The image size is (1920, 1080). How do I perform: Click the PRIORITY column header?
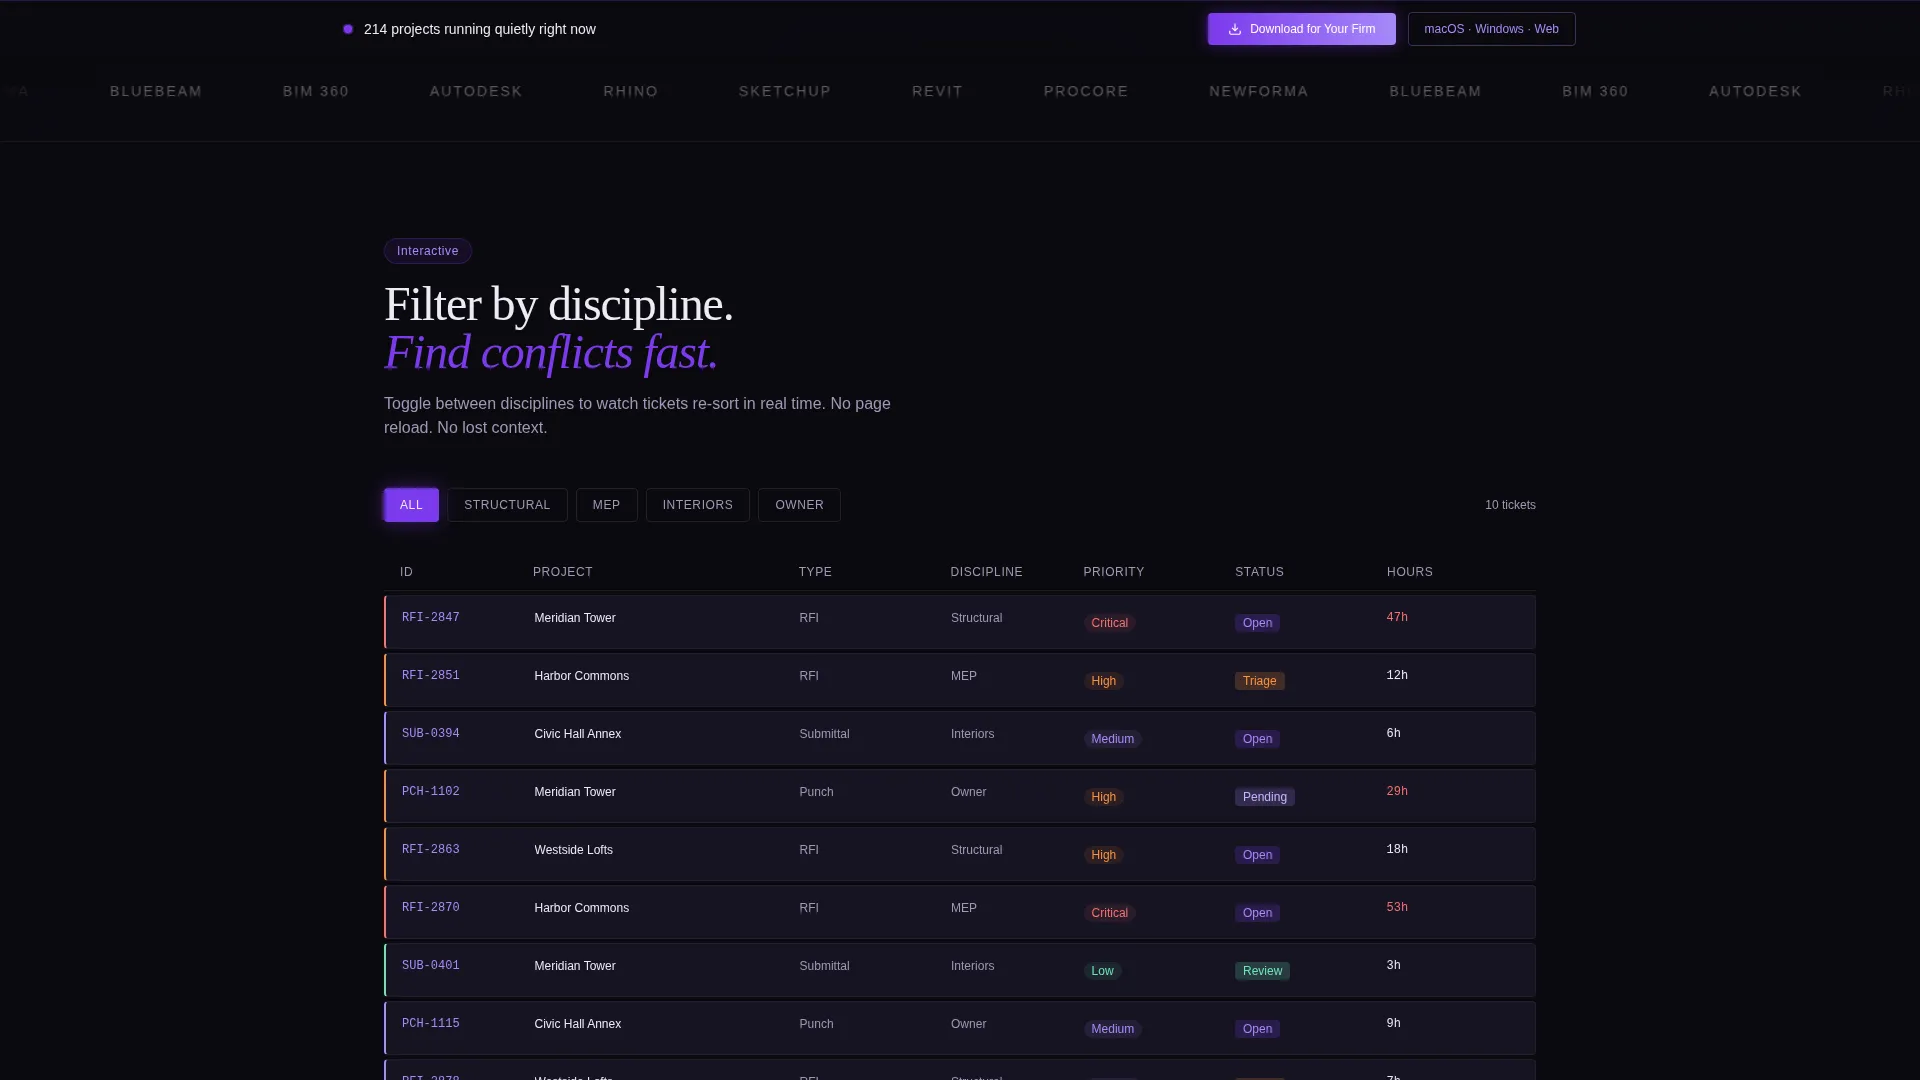(x=1113, y=572)
